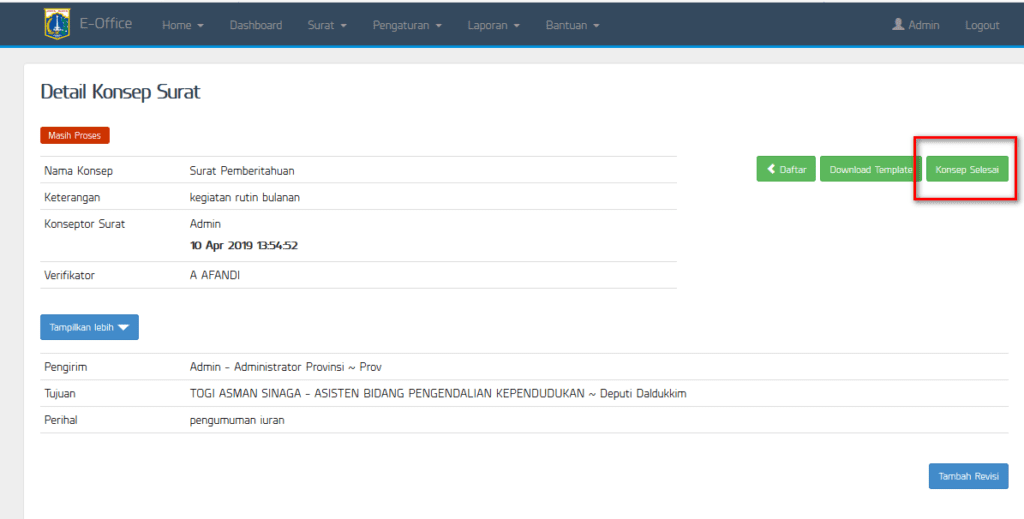1024x519 pixels.
Task: Click the Masih Proses status badge
Action: click(75, 135)
